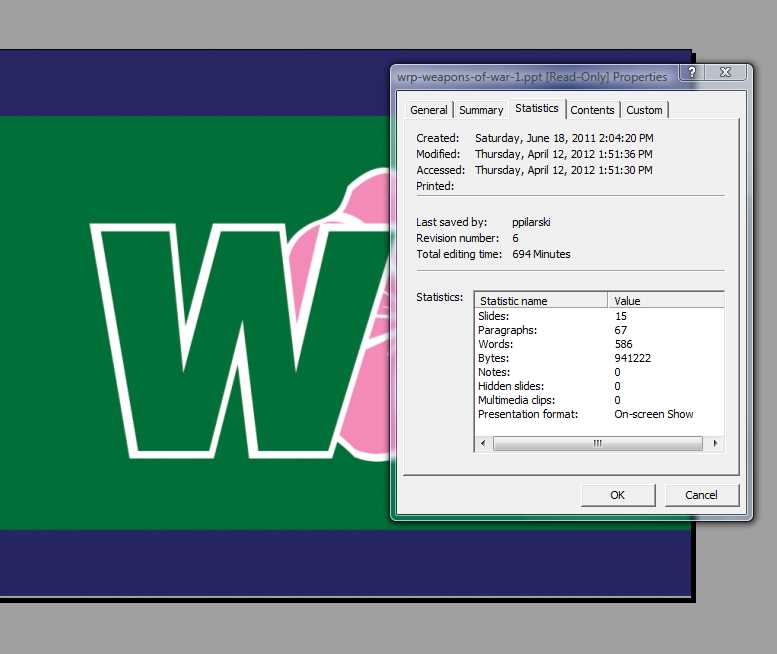Click the horizontal scrollbar thumb
Screen dimensions: 777x654
598,443
